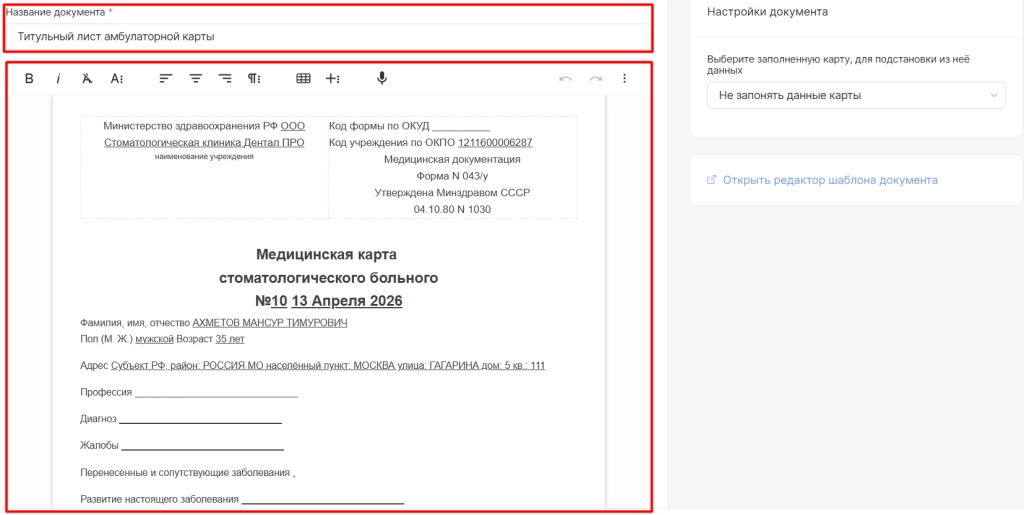The image size is (1024, 515).
Task: Click the clear formatting icon
Action: click(x=87, y=78)
